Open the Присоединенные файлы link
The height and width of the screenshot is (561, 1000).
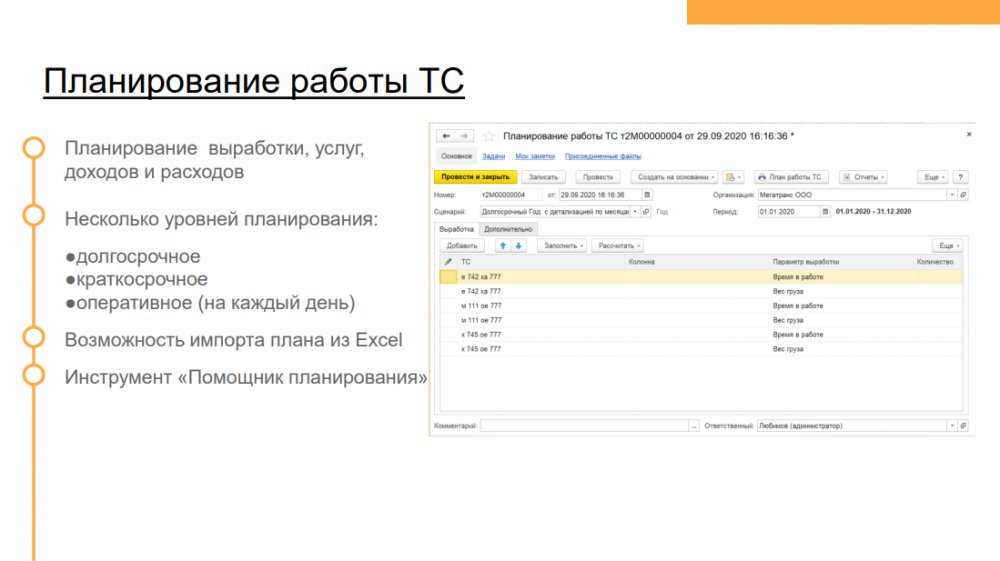pos(603,156)
